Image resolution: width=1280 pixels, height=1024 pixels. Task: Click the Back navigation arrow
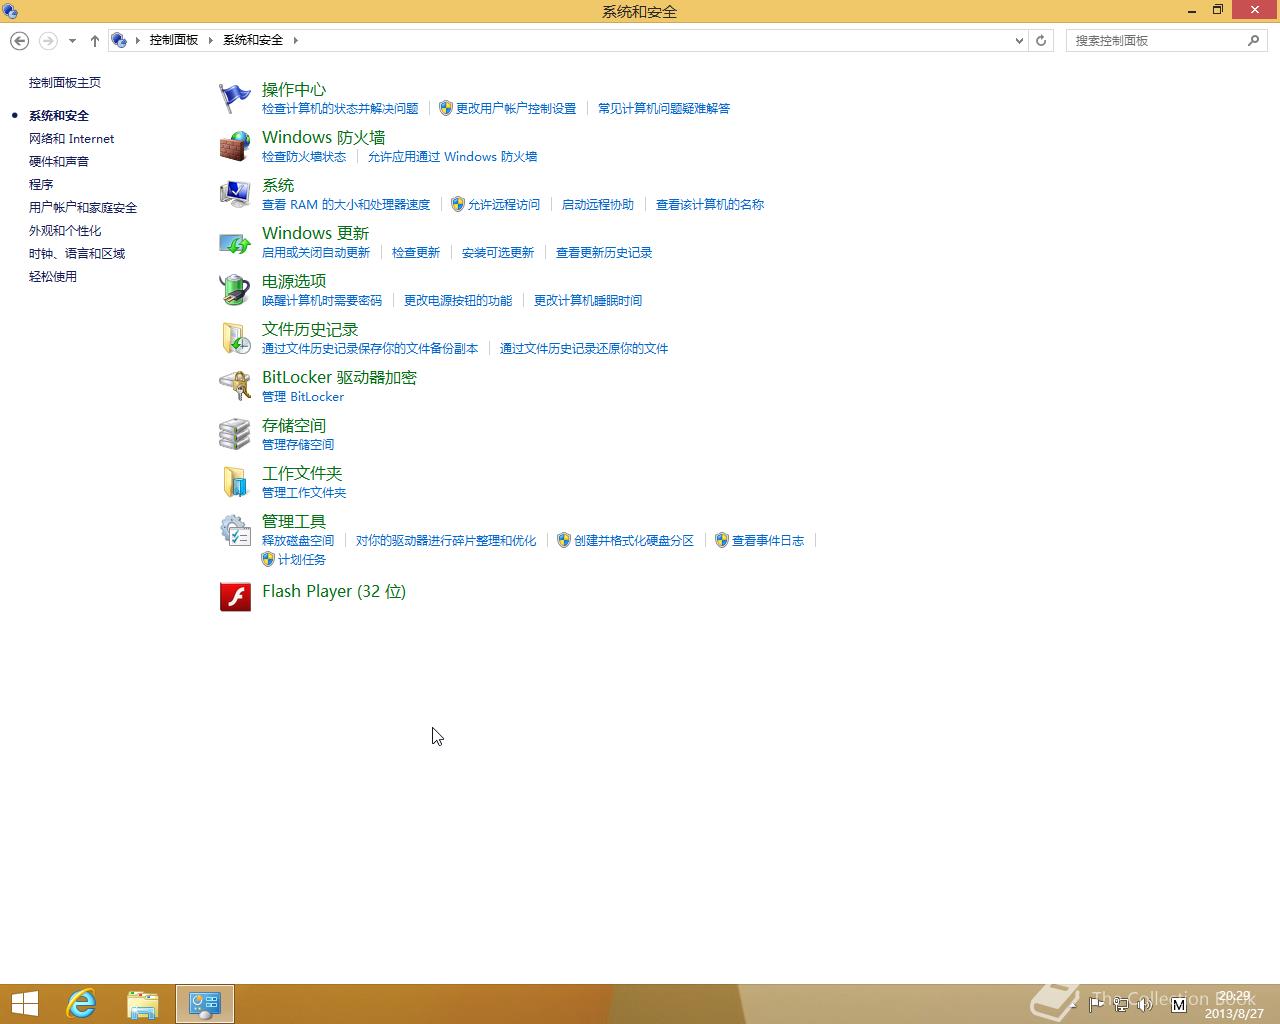tap(19, 40)
